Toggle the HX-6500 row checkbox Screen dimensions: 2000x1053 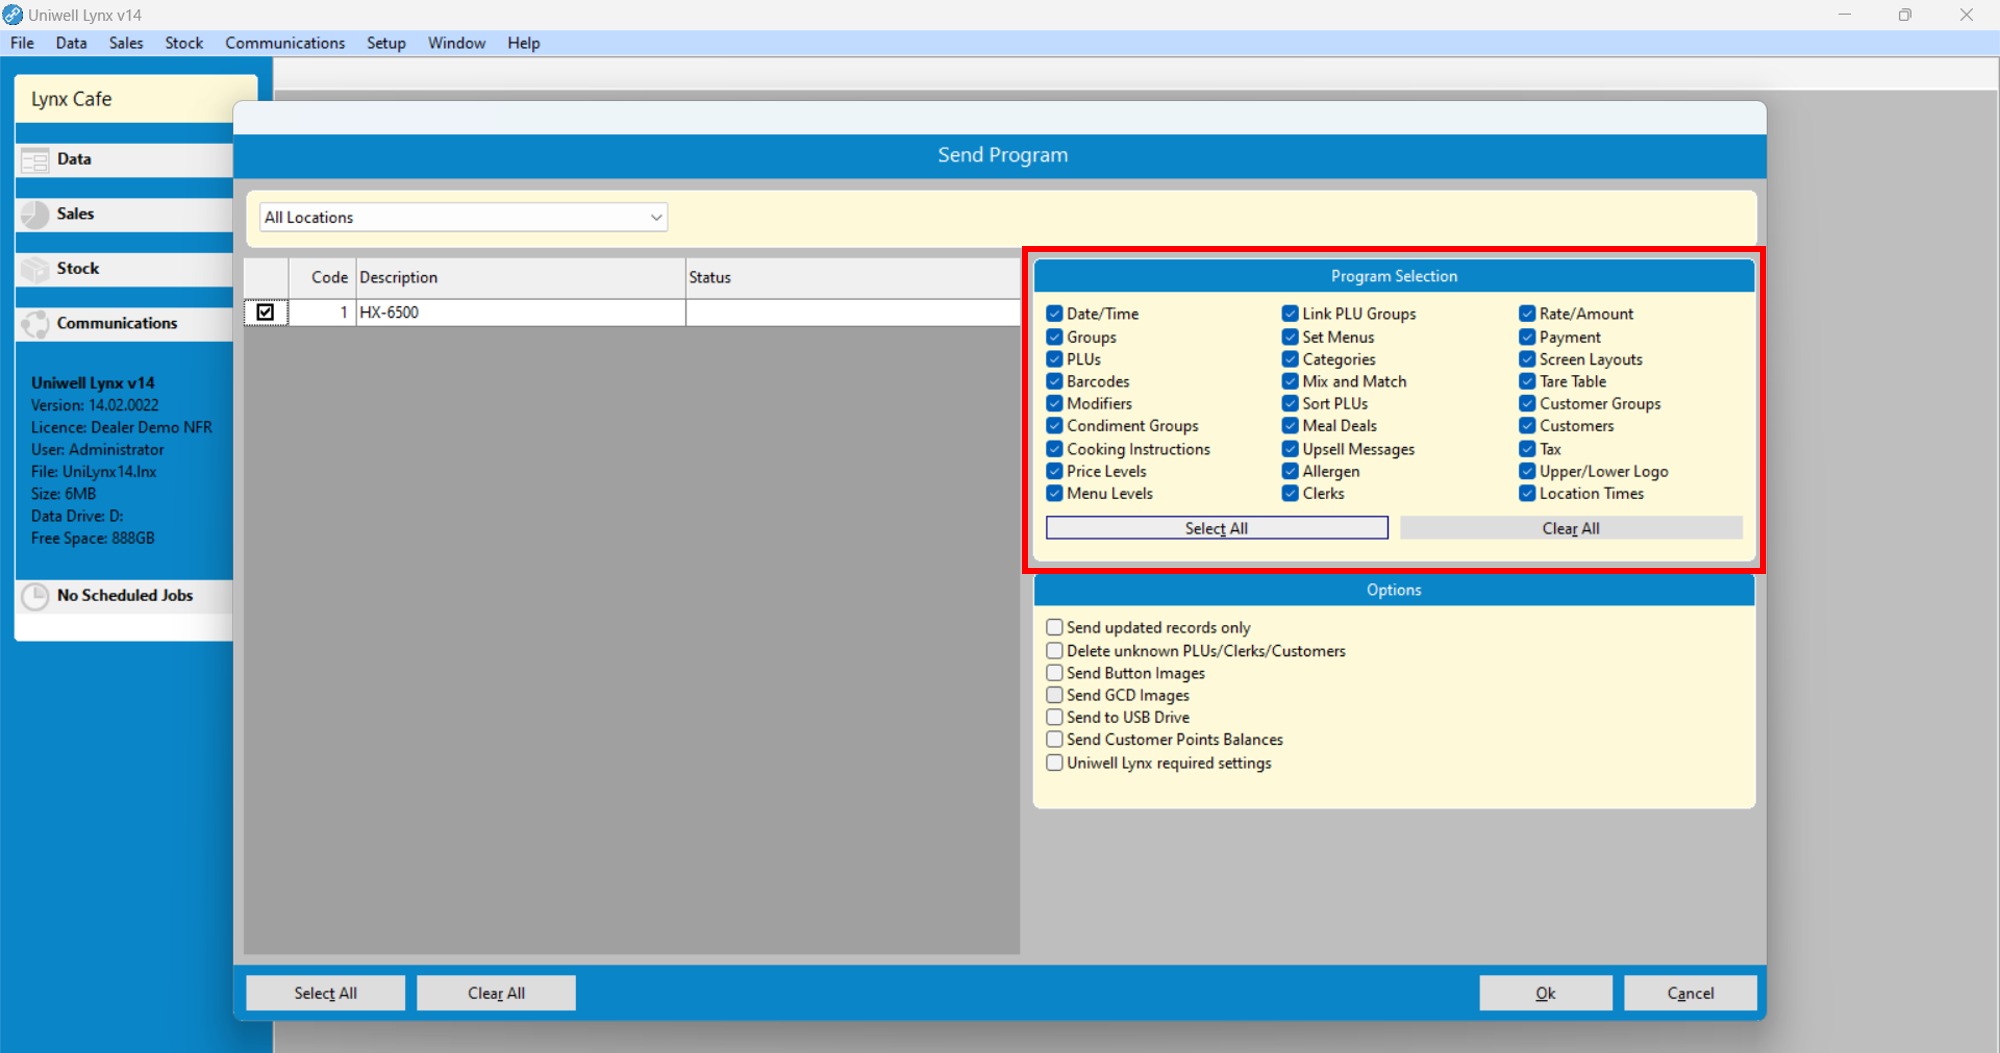click(x=265, y=311)
